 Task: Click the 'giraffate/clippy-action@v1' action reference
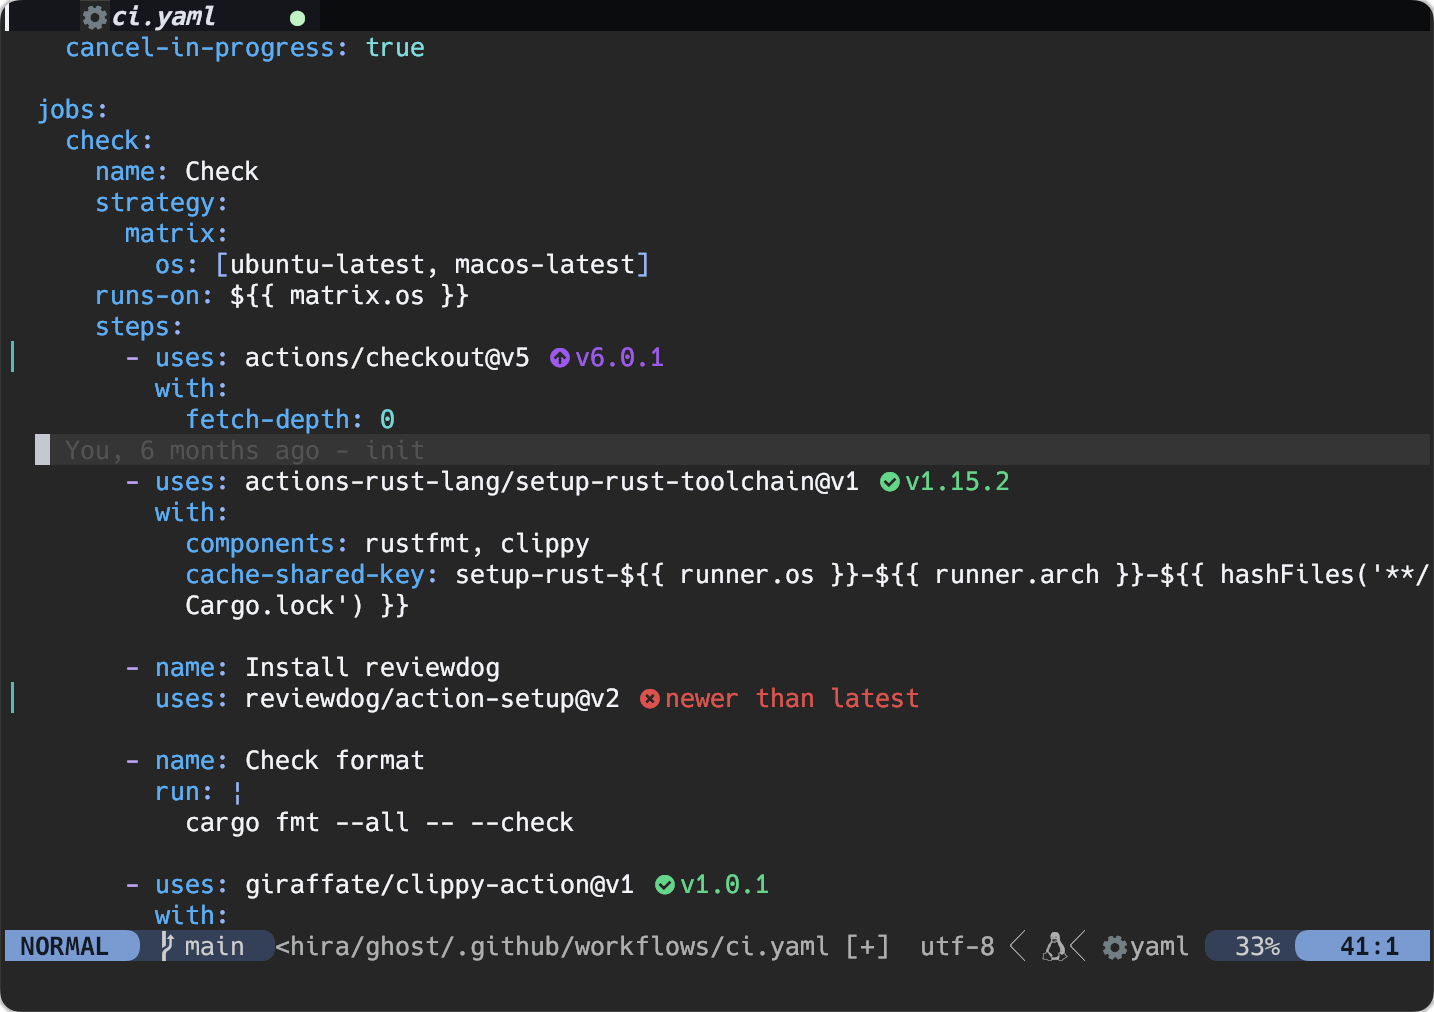(440, 885)
